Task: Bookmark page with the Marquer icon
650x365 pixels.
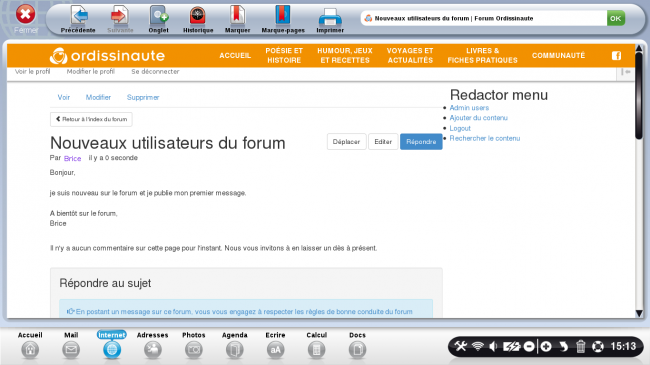Action: click(x=237, y=16)
